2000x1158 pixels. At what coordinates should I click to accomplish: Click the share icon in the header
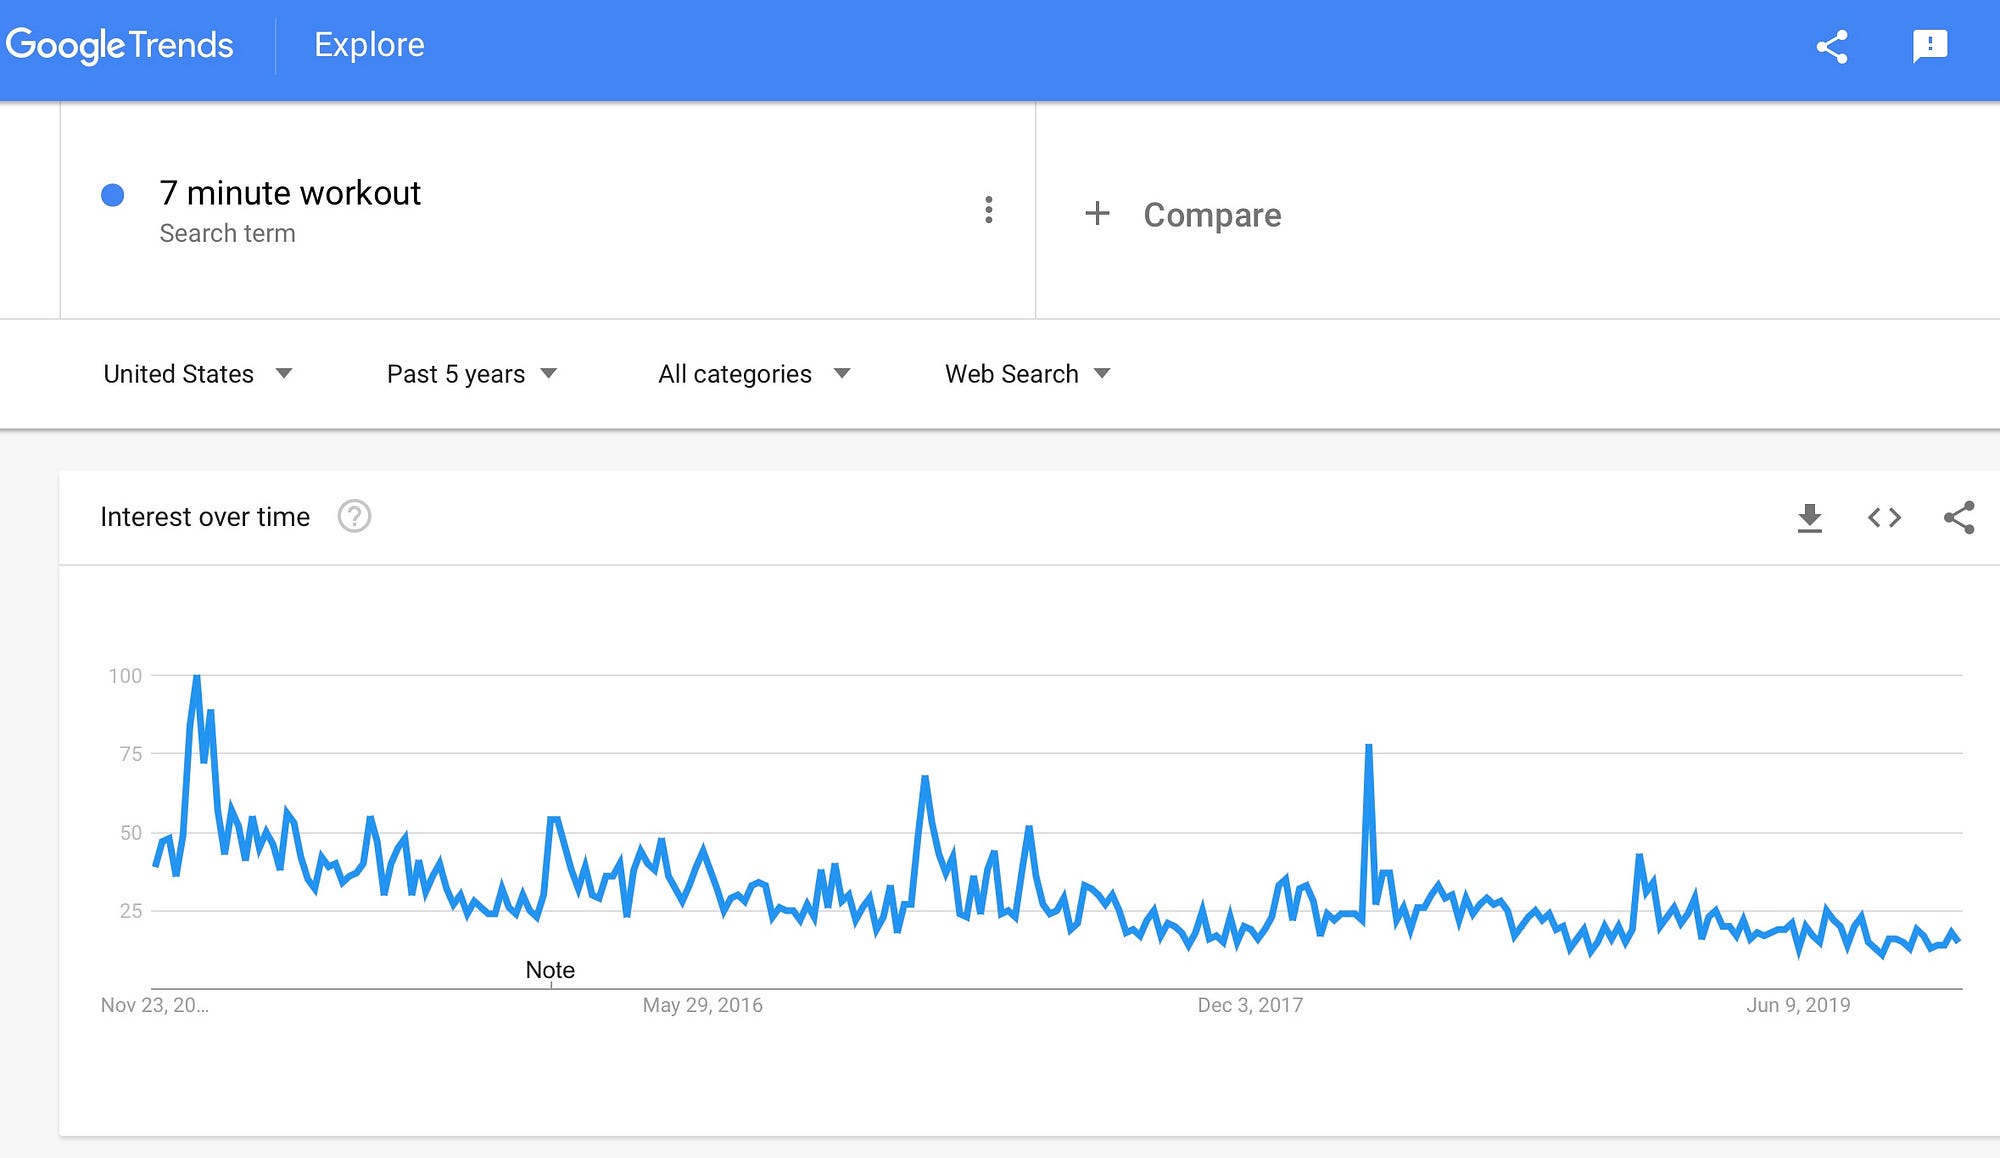point(1831,47)
